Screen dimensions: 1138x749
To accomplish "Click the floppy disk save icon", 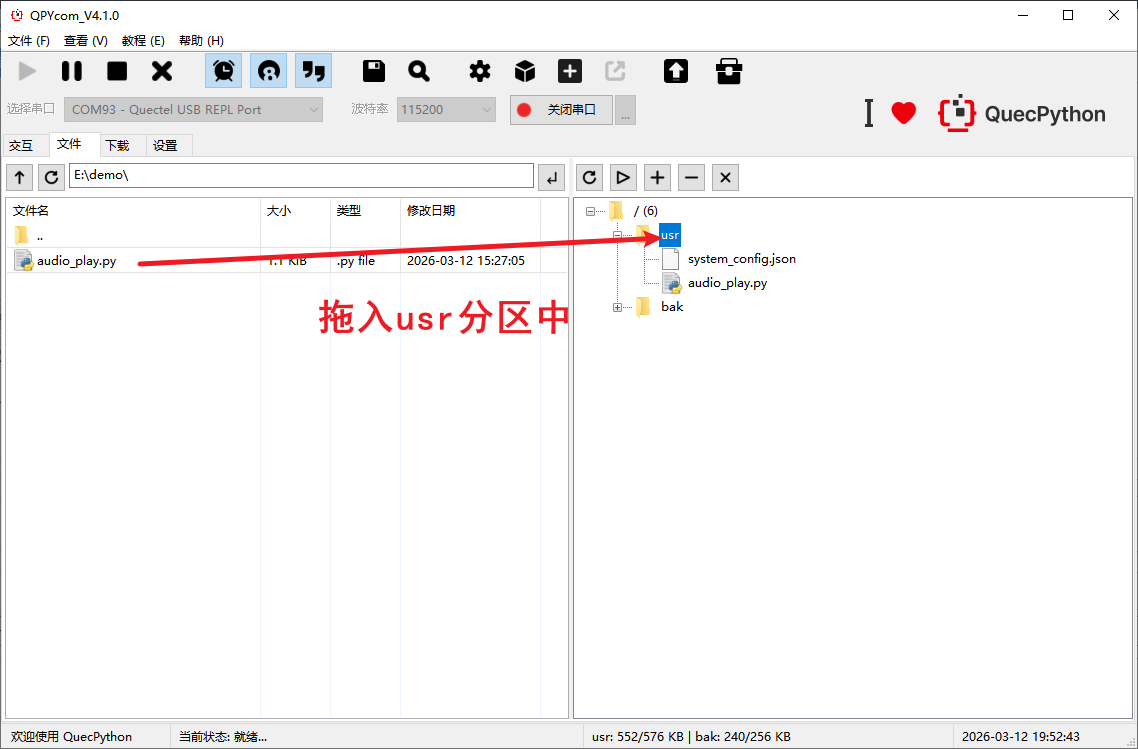I will tap(374, 71).
